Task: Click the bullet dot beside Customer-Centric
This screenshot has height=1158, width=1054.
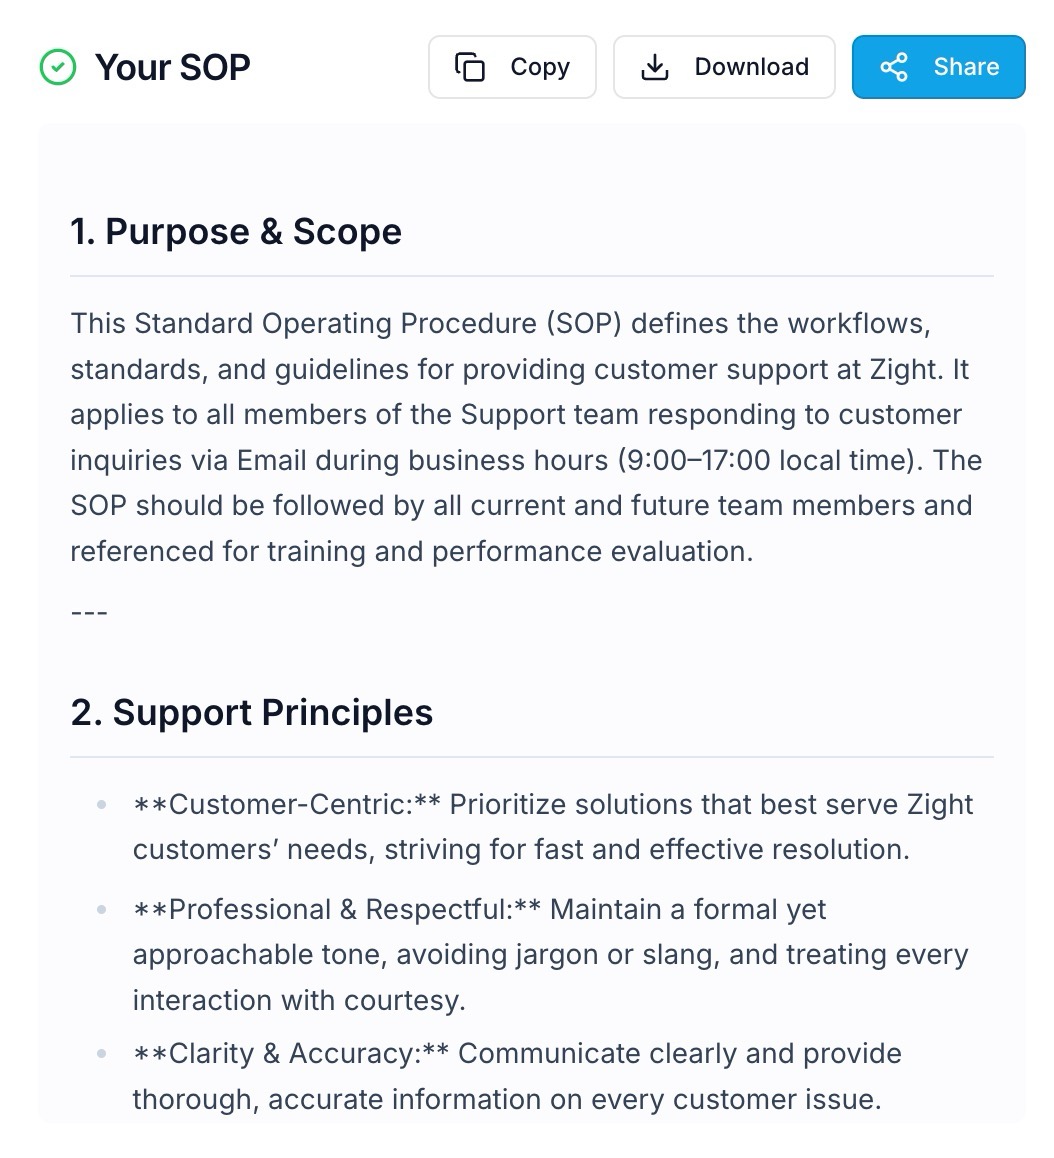Action: pos(100,804)
